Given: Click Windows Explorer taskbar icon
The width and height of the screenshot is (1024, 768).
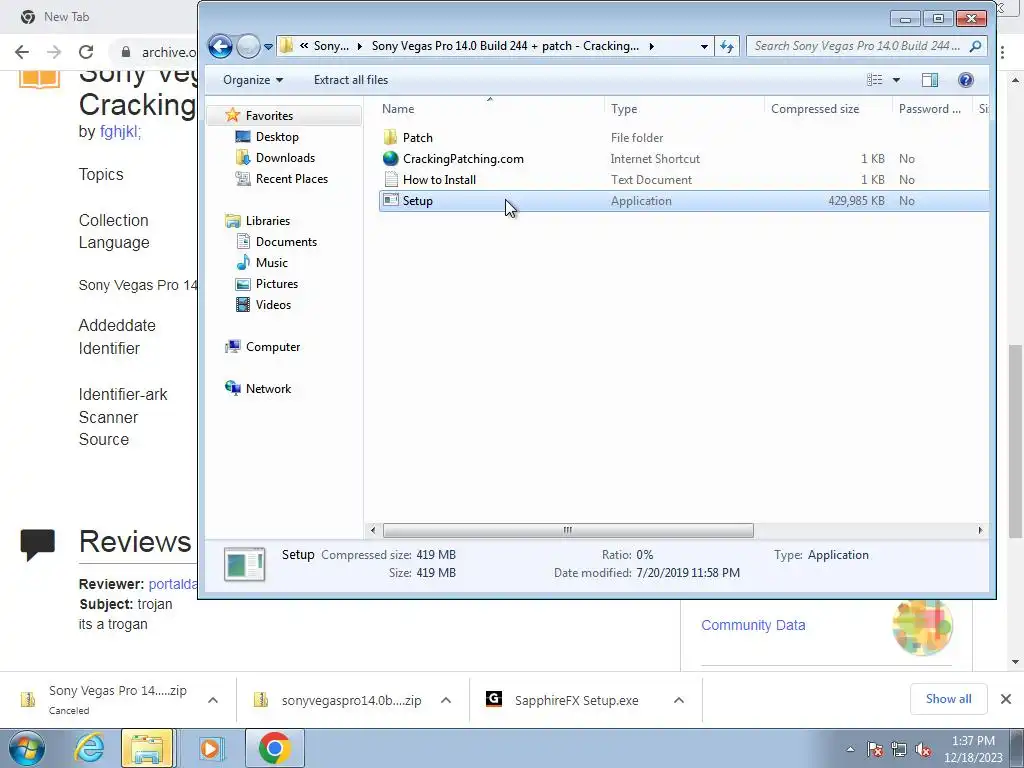Looking at the screenshot, I should point(148,748).
